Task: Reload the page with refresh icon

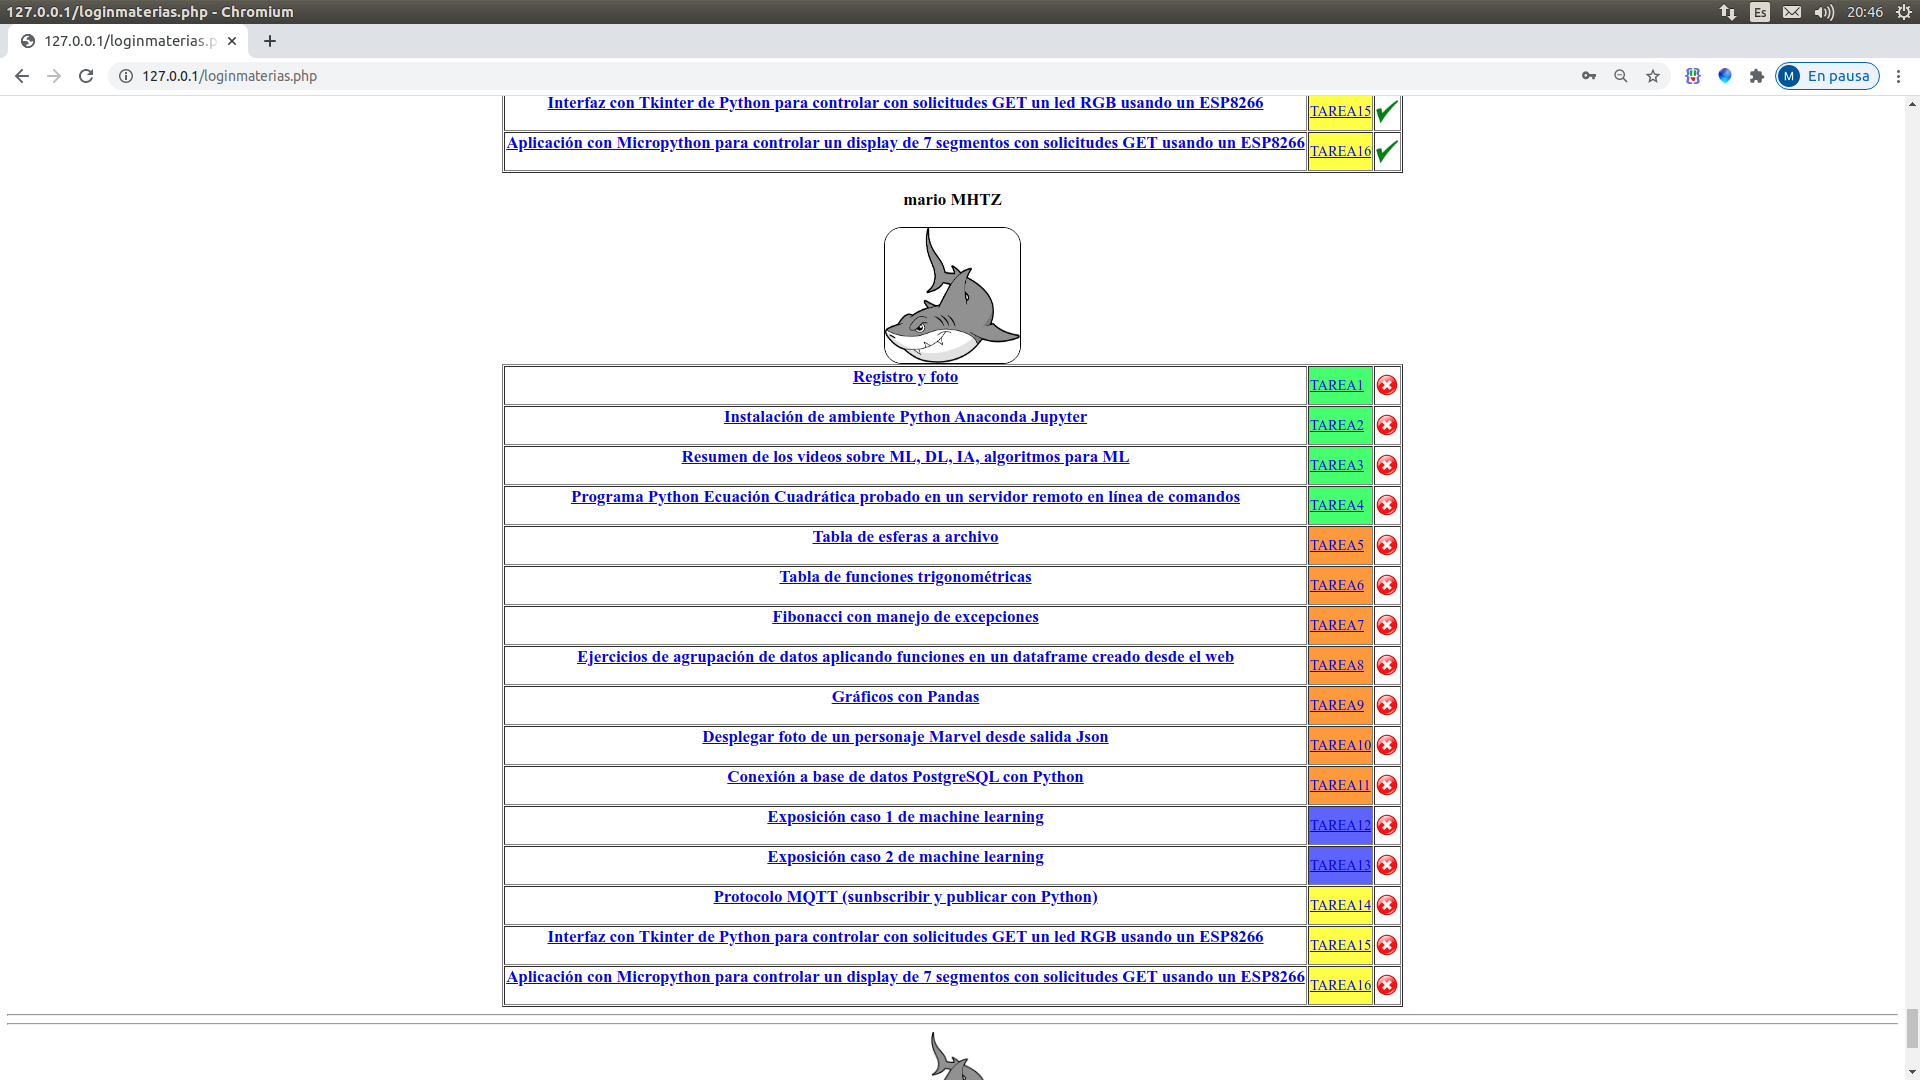Action: [86, 76]
